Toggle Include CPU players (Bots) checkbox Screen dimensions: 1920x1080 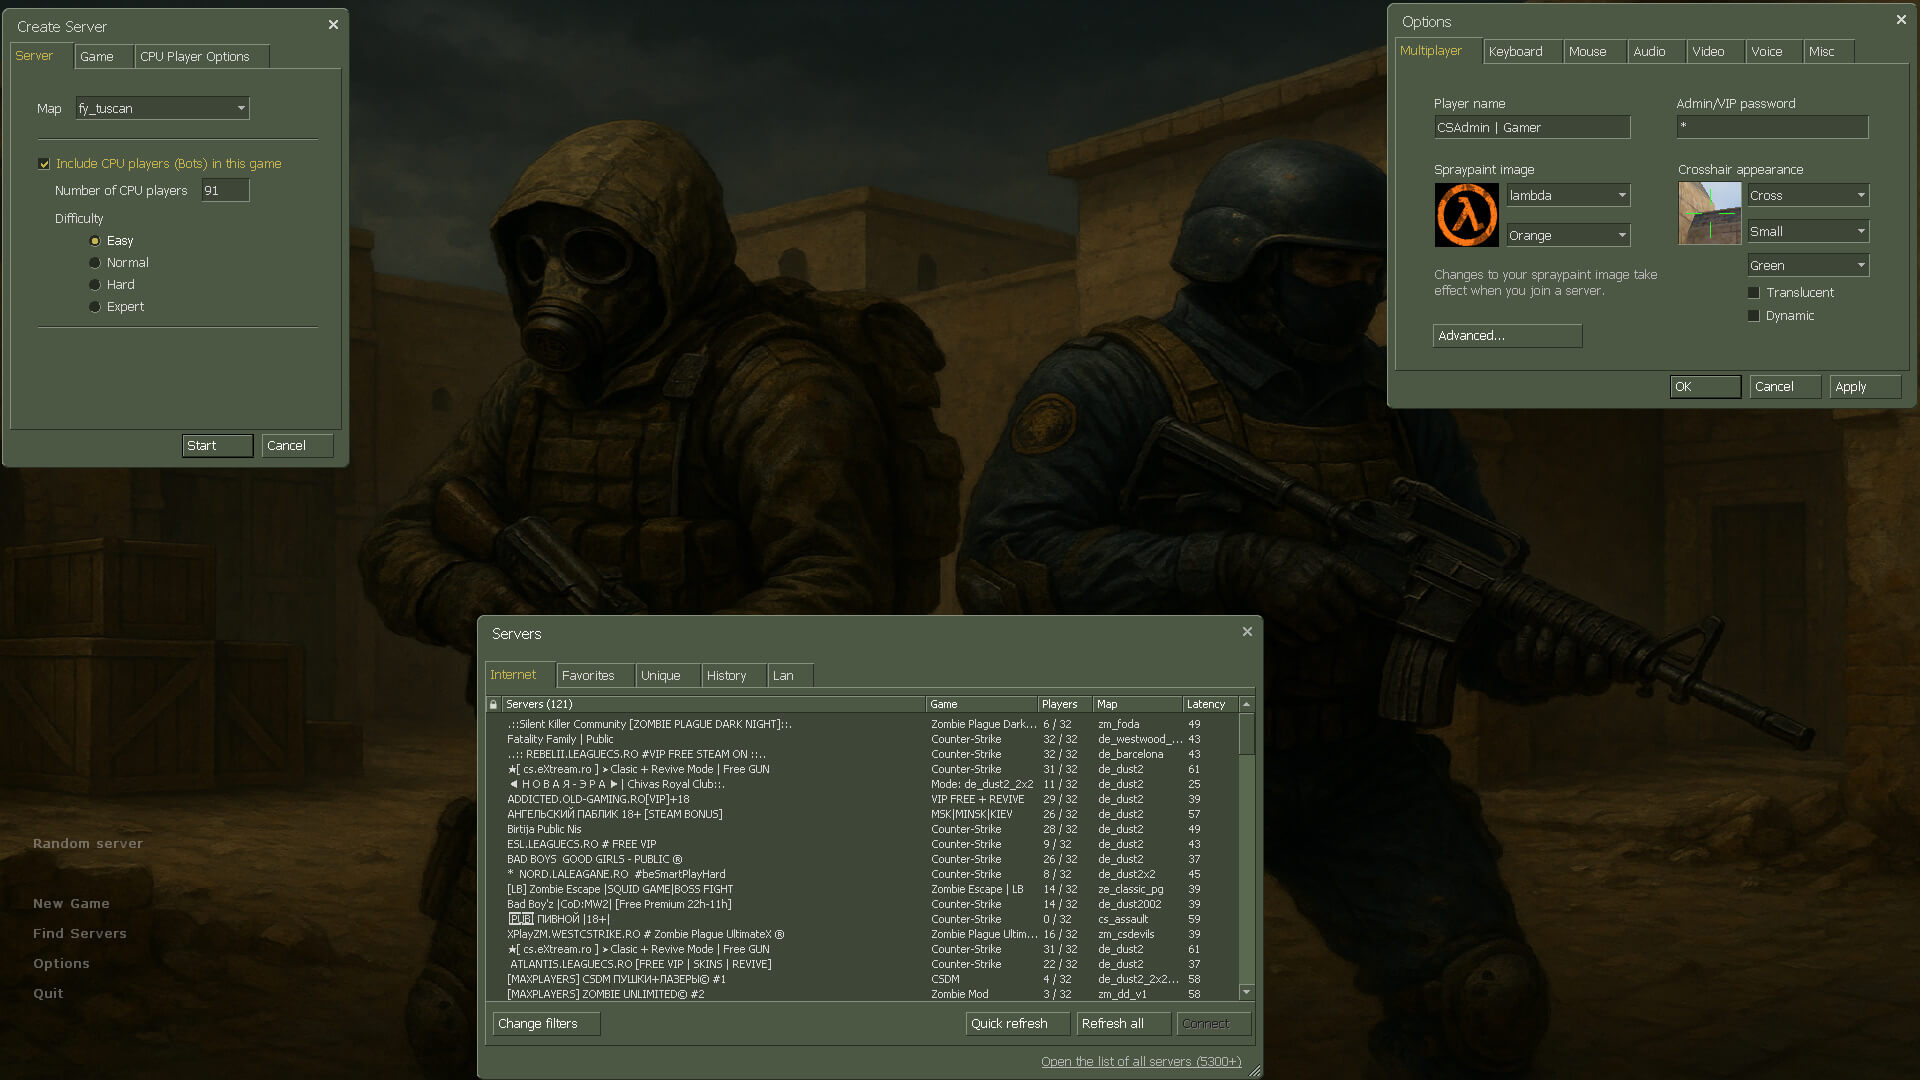click(x=44, y=164)
